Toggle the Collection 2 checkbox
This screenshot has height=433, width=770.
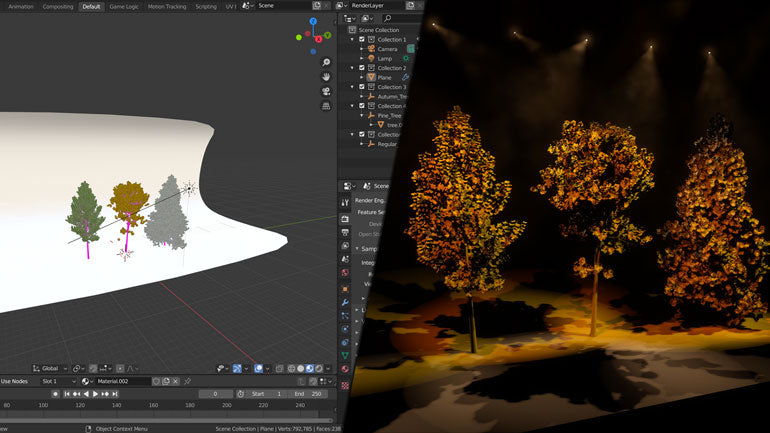coord(361,68)
